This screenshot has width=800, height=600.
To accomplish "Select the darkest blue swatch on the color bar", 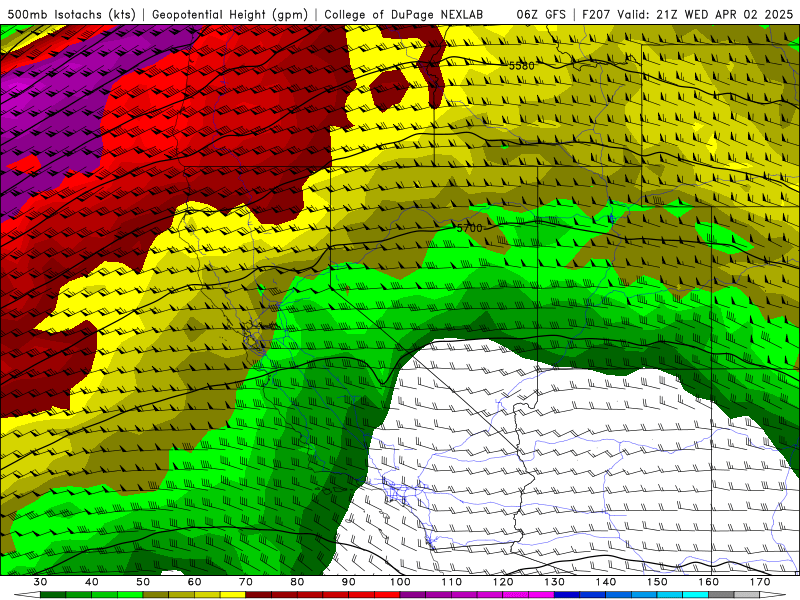I will coord(567,595).
